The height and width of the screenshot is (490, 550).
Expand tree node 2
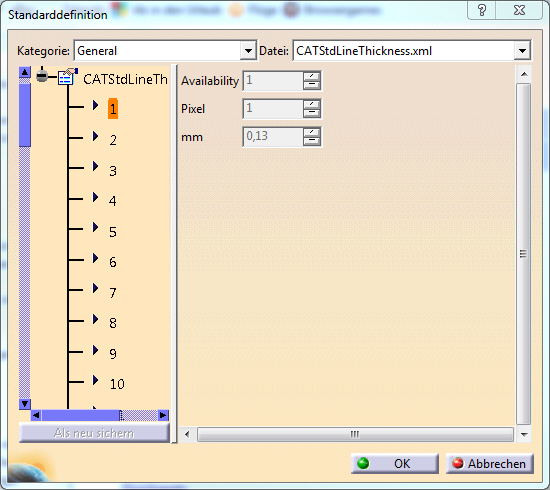coord(95,136)
